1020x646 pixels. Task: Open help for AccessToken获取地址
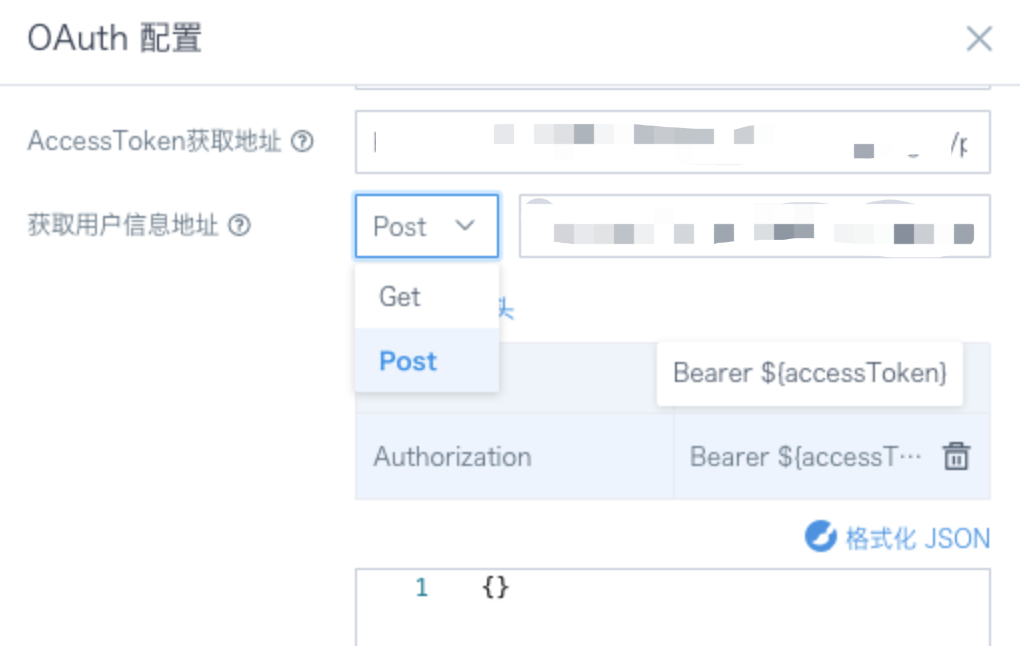click(x=302, y=141)
